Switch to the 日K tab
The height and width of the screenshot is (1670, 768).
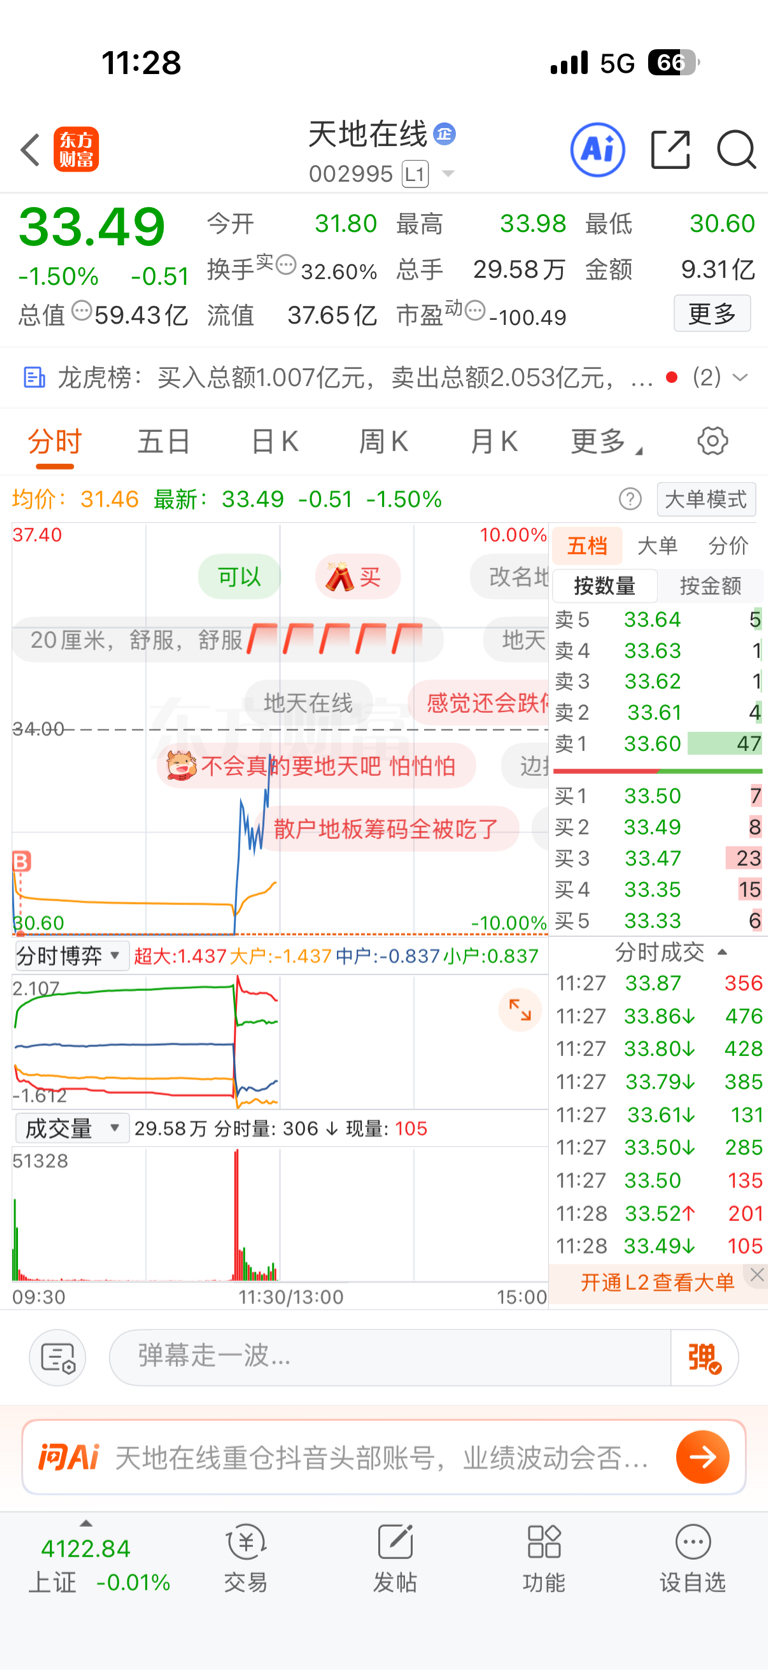click(274, 442)
